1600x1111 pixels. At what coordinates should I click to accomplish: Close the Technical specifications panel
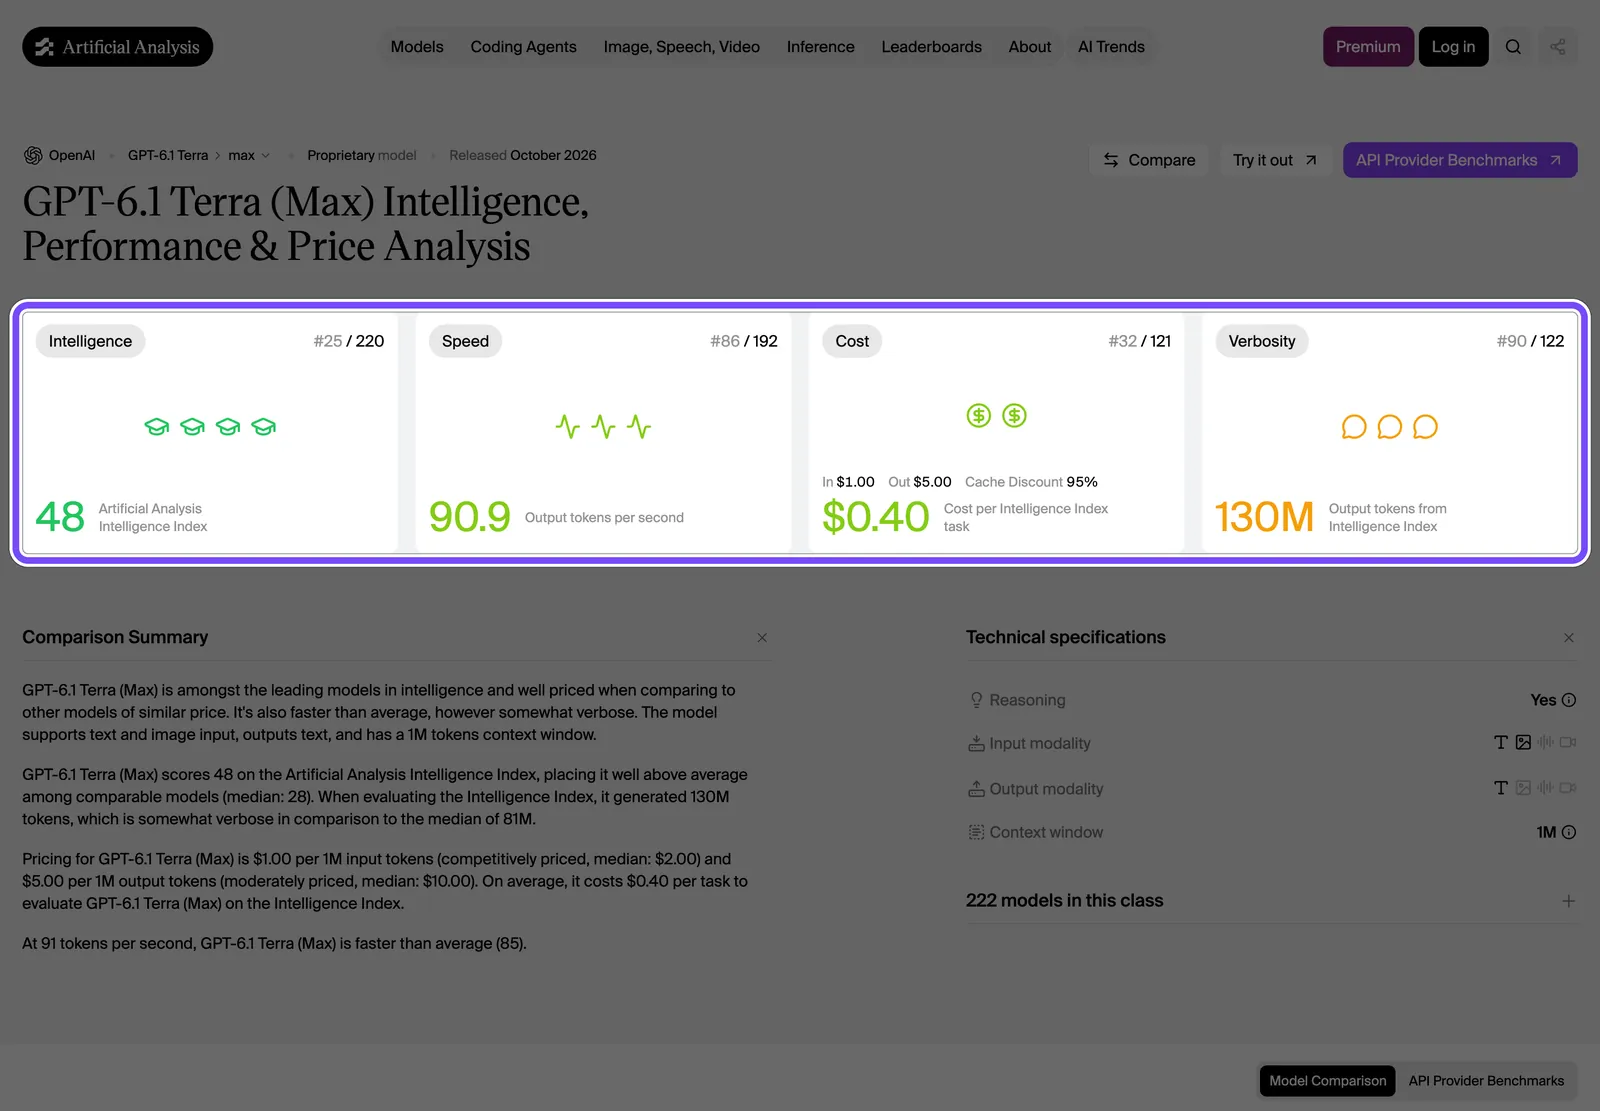(1569, 638)
